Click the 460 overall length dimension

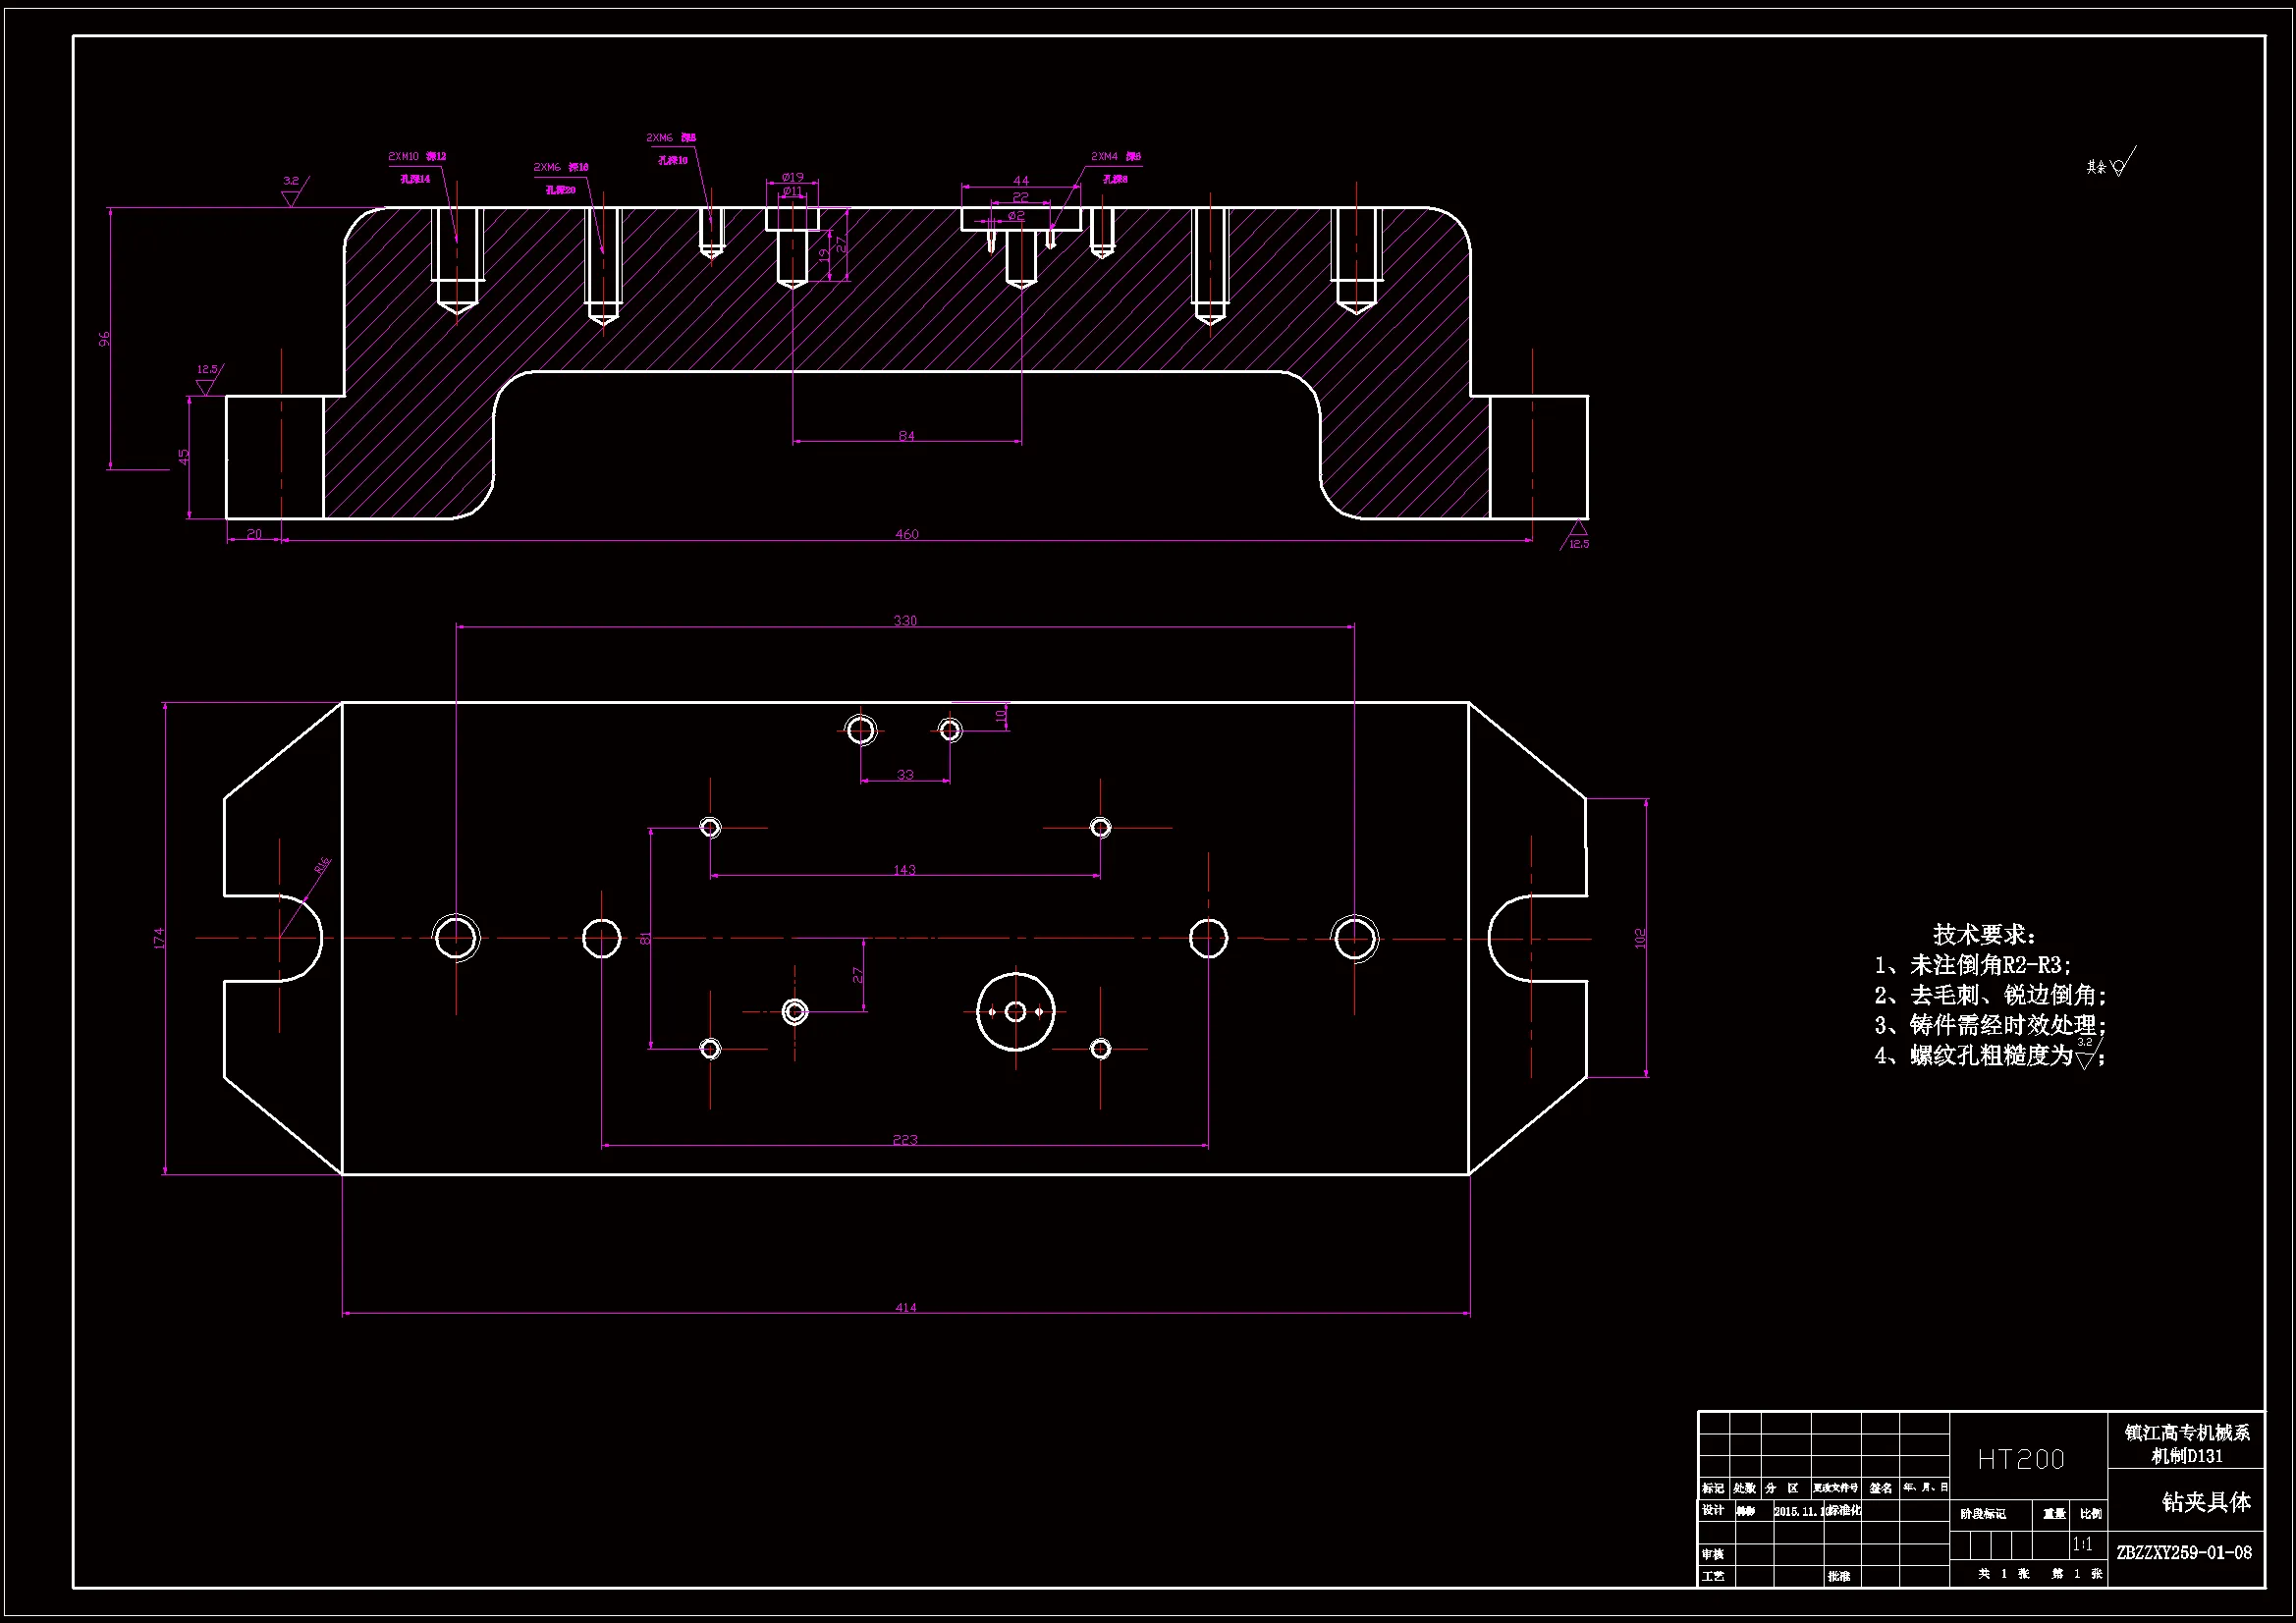(x=906, y=534)
